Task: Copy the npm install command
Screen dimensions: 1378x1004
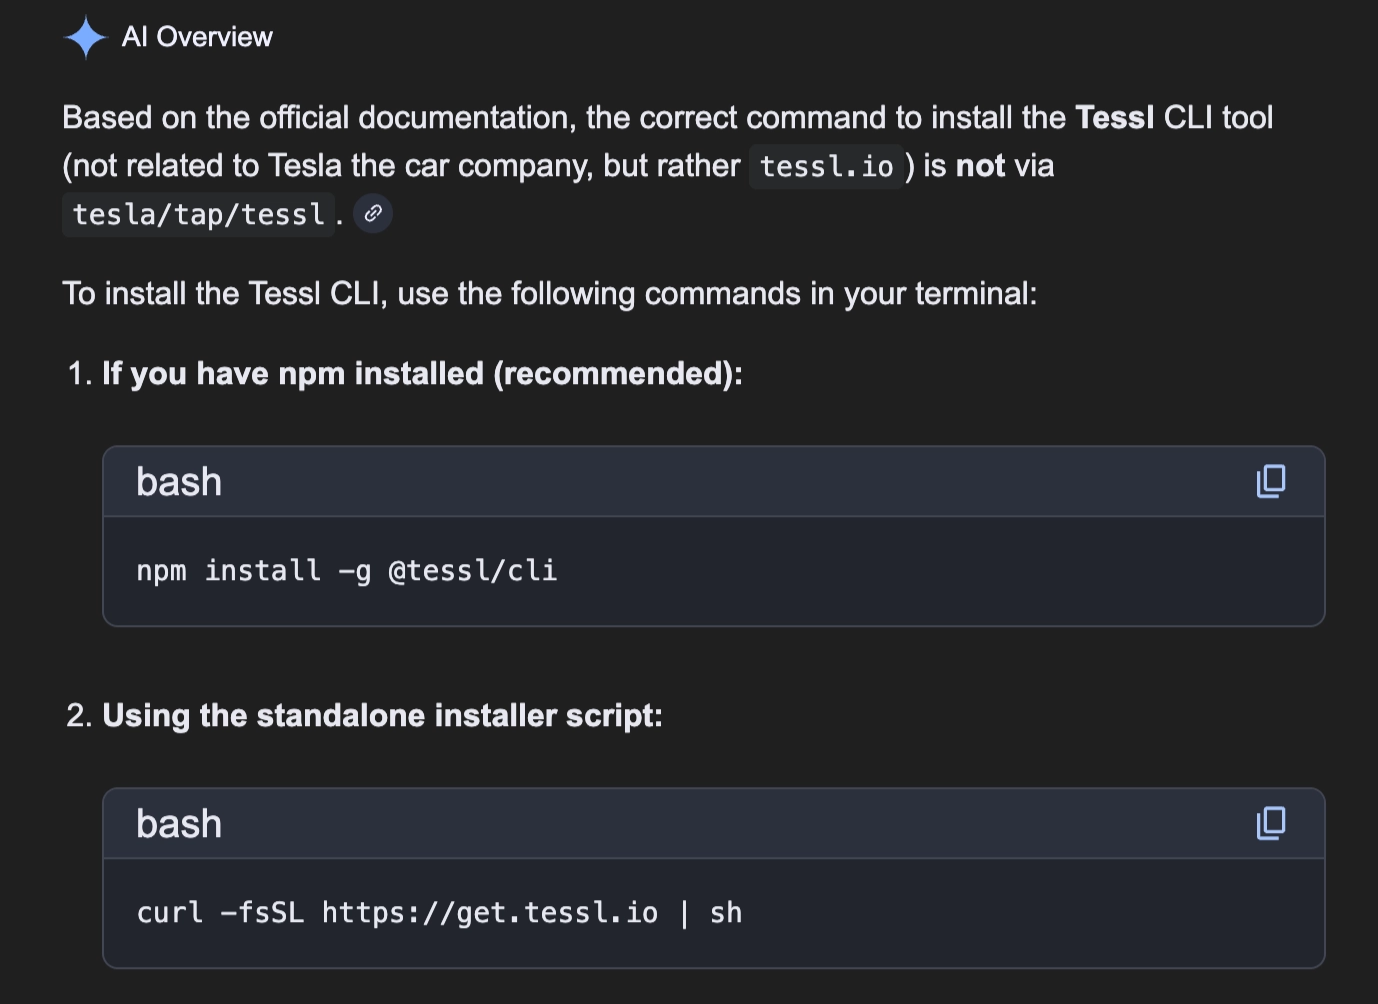Action: [1271, 481]
